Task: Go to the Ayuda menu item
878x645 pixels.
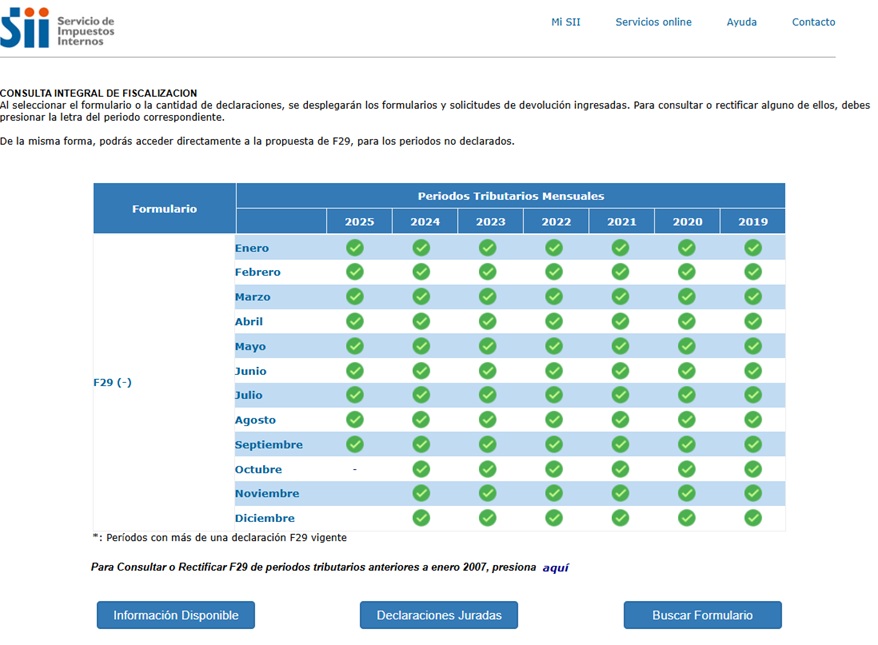Action: pyautogui.click(x=741, y=22)
